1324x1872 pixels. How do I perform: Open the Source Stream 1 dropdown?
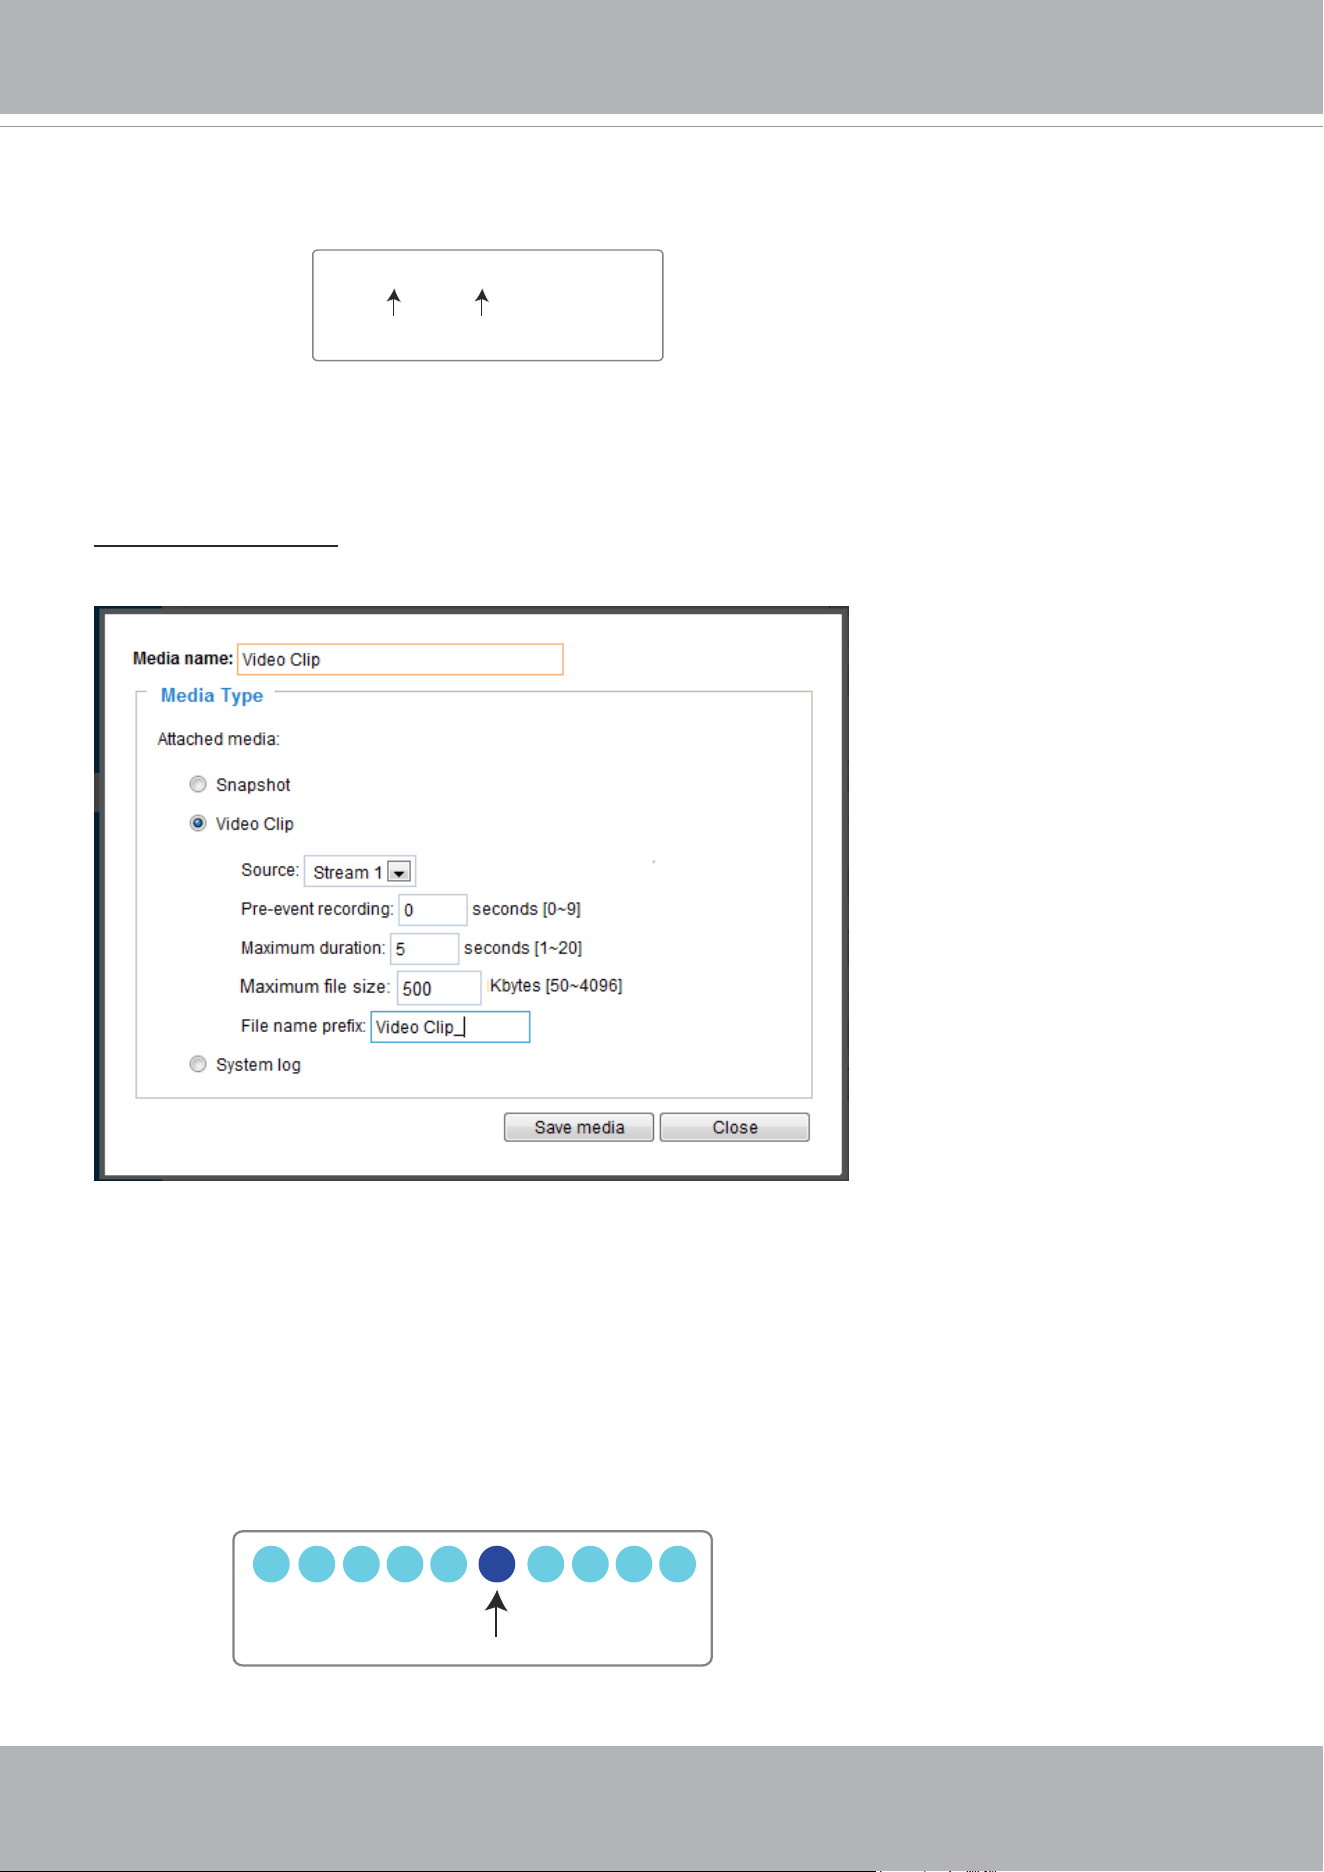tap(360, 871)
